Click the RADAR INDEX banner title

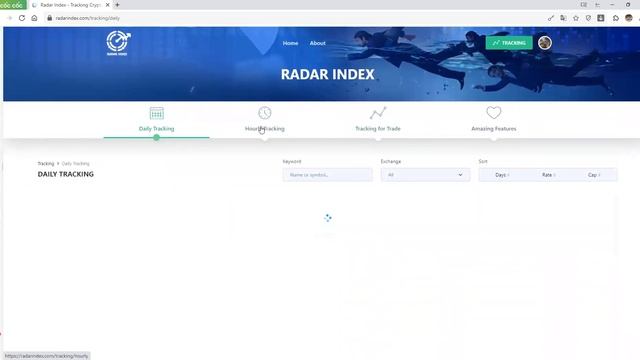(328, 74)
